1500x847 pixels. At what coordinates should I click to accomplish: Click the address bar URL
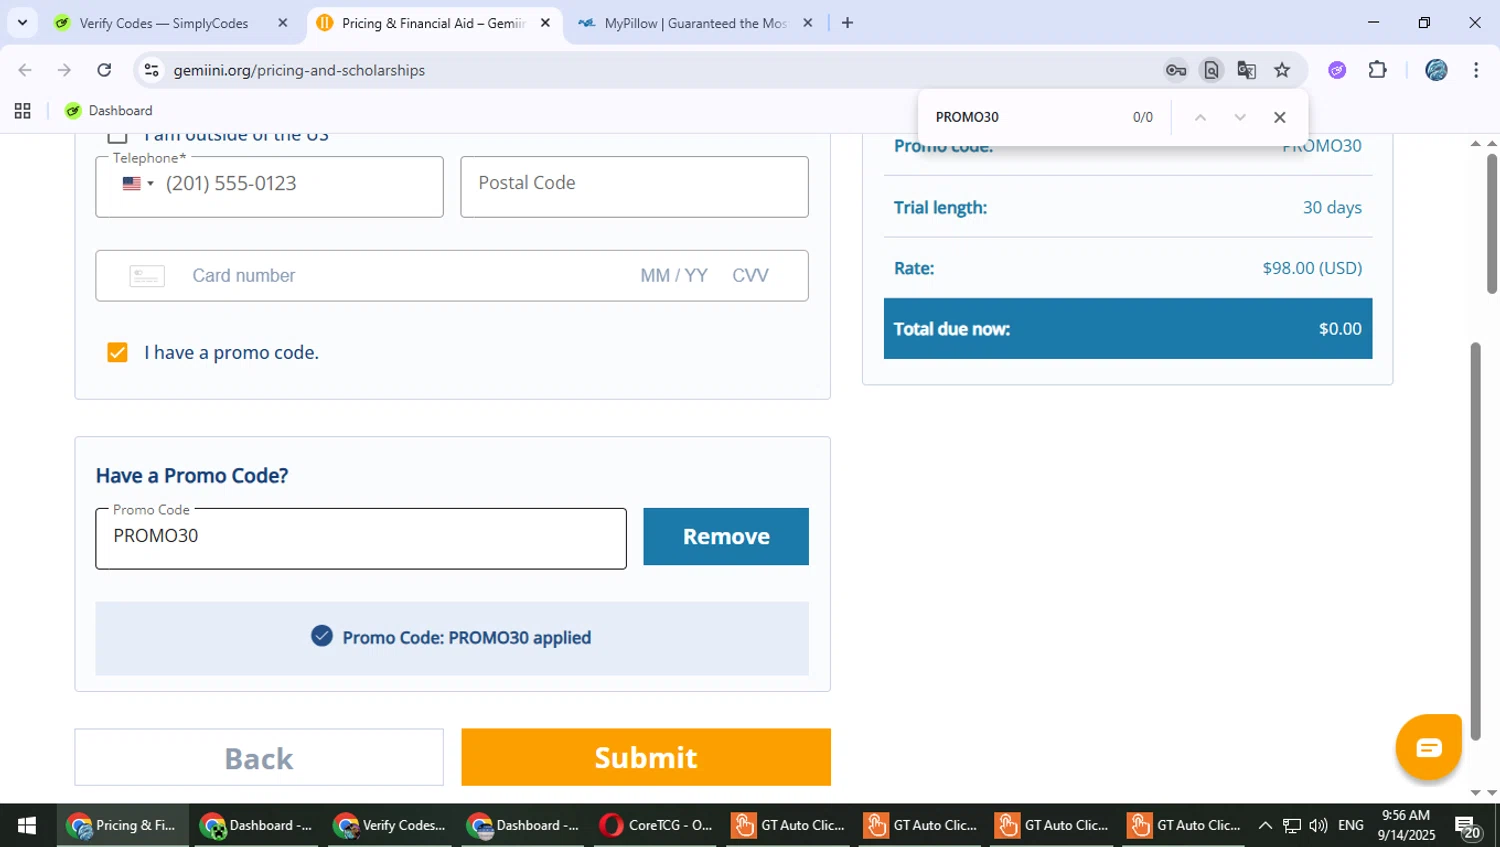(x=299, y=70)
